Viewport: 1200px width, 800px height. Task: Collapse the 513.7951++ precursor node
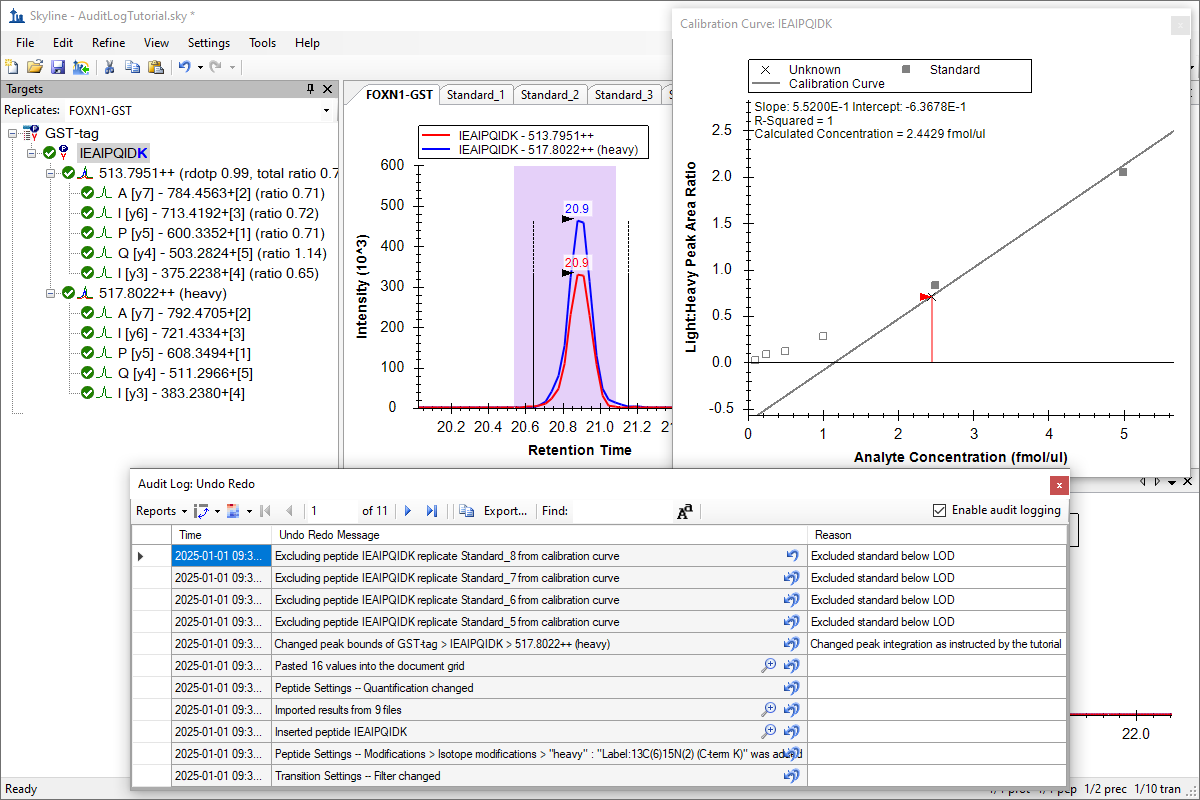tap(51, 173)
